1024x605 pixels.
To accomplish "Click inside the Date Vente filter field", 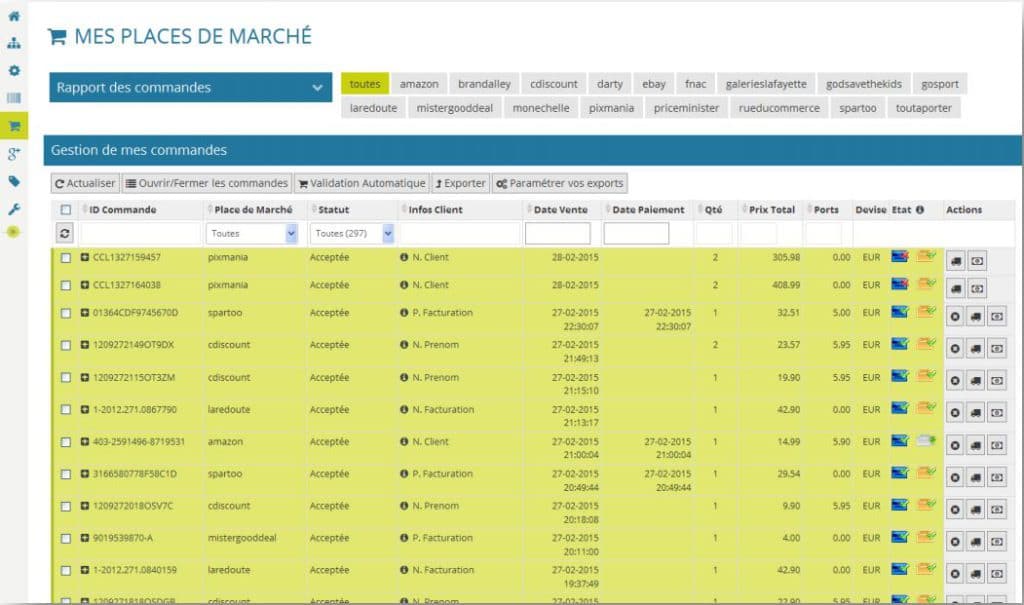I will (558, 232).
